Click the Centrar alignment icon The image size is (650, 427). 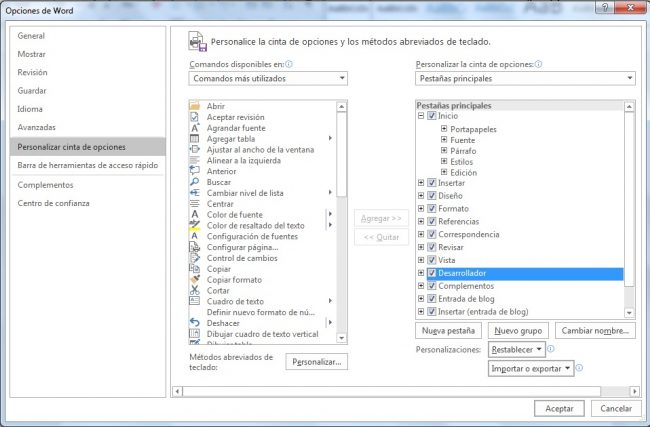point(194,204)
